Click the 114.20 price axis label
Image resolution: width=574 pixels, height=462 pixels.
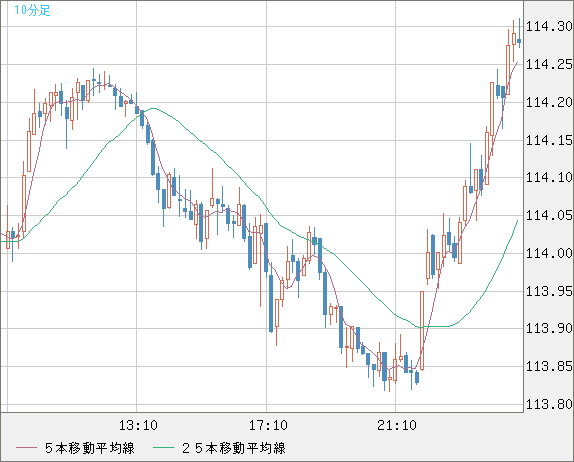click(x=549, y=102)
